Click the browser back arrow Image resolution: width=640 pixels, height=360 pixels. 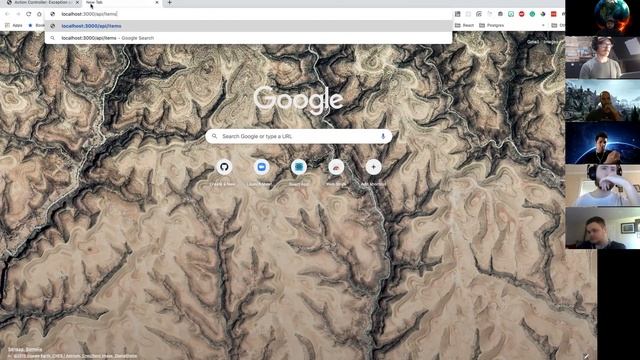(7, 14)
